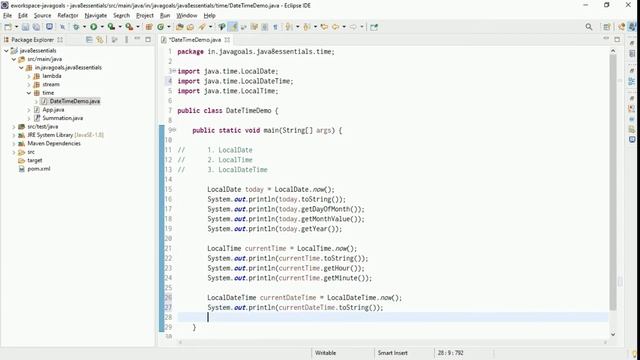This screenshot has height=360, width=640.
Task: Toggle Link with Editor in Package Explorer
Action: tap(100, 40)
